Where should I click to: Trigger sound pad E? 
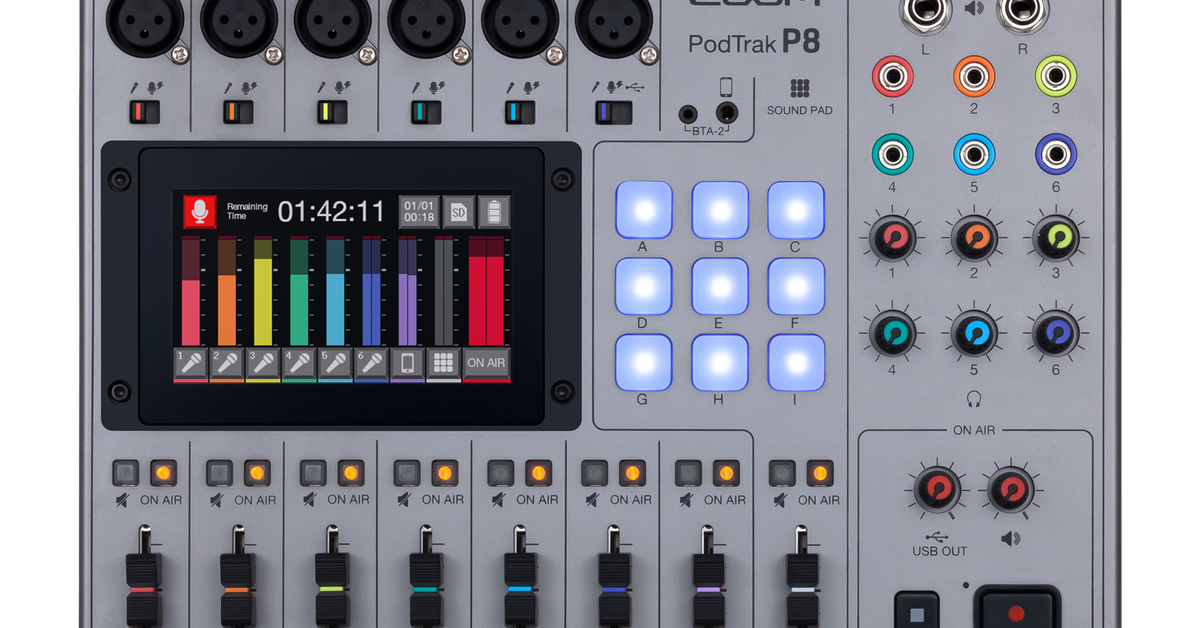pyautogui.click(x=720, y=287)
